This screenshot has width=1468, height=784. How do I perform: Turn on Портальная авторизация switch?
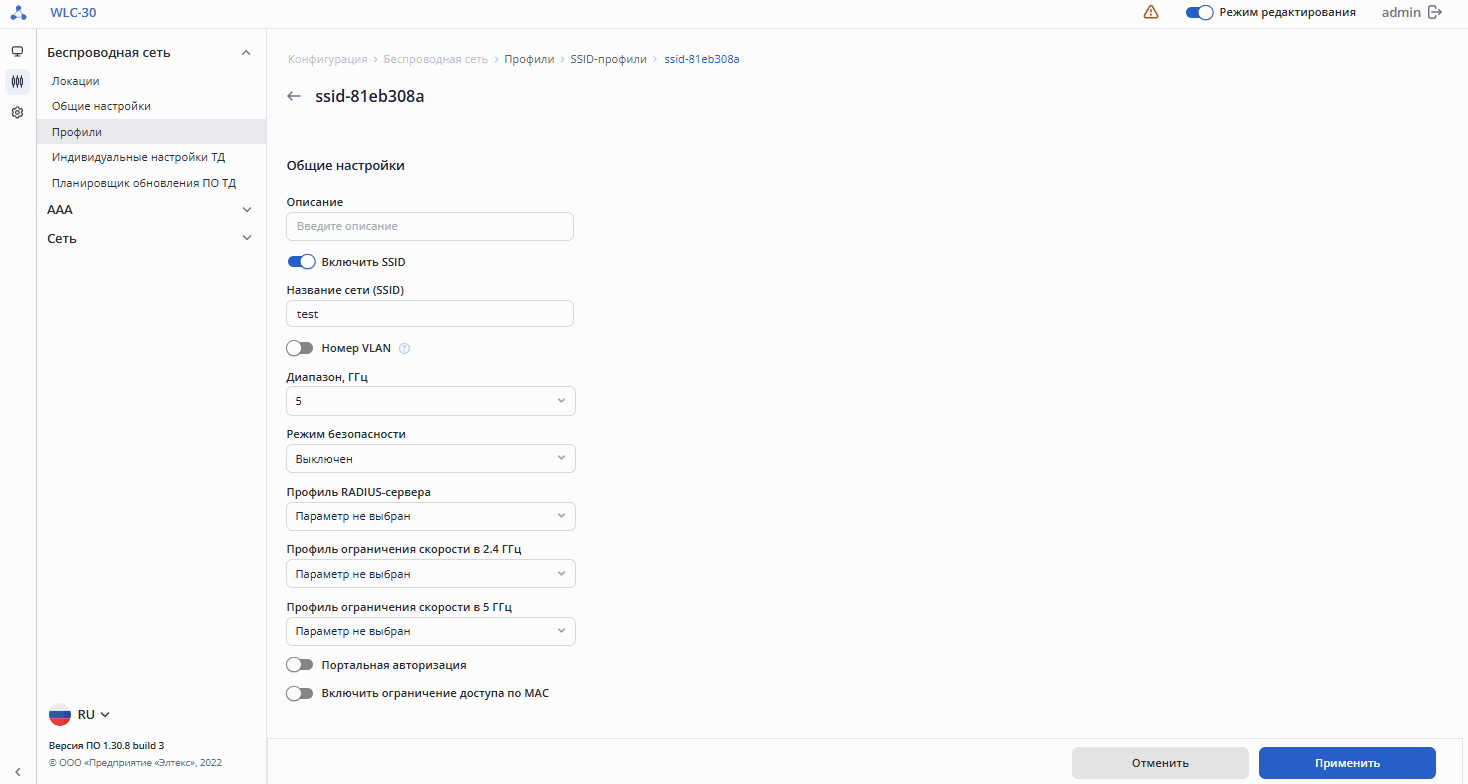[x=300, y=665]
